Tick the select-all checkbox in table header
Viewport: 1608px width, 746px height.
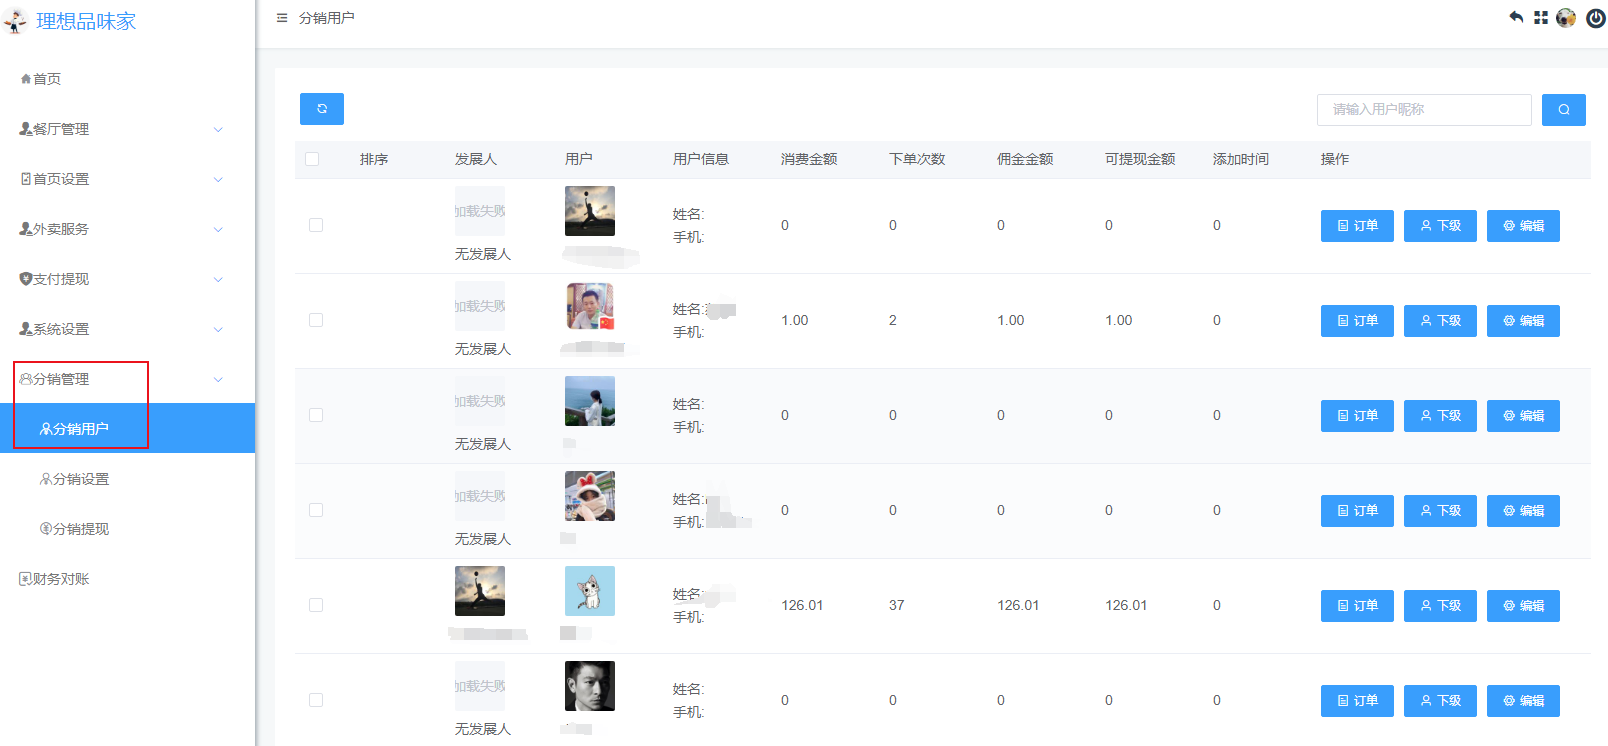pyautogui.click(x=312, y=159)
